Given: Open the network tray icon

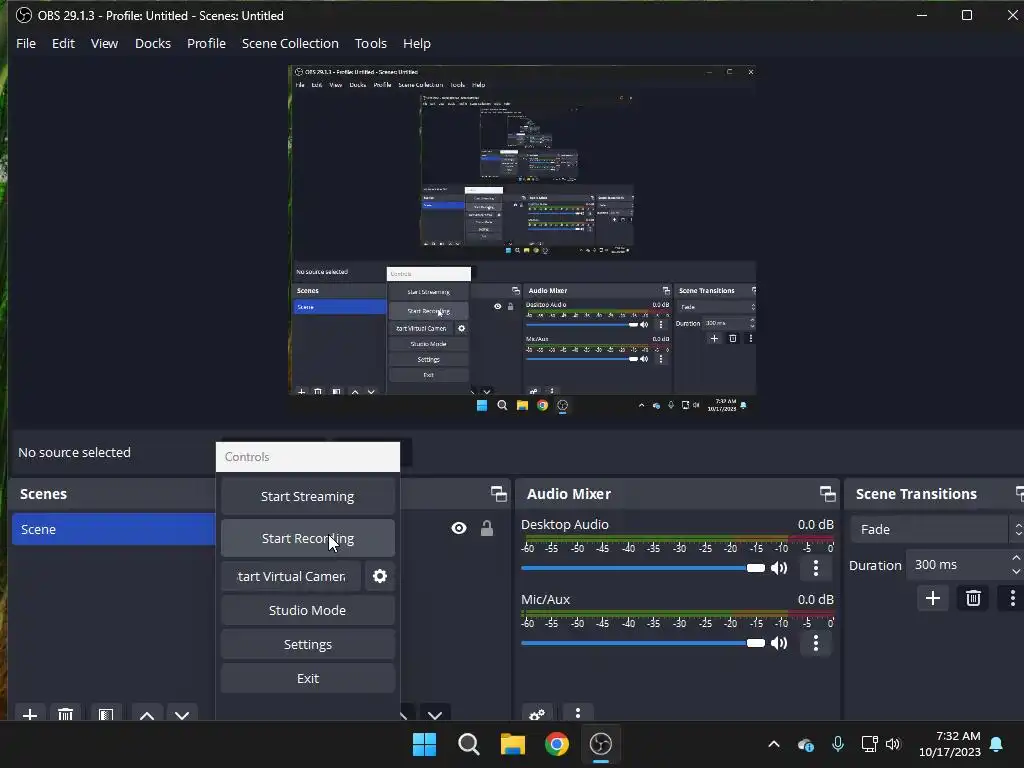Looking at the screenshot, I should click(x=869, y=744).
